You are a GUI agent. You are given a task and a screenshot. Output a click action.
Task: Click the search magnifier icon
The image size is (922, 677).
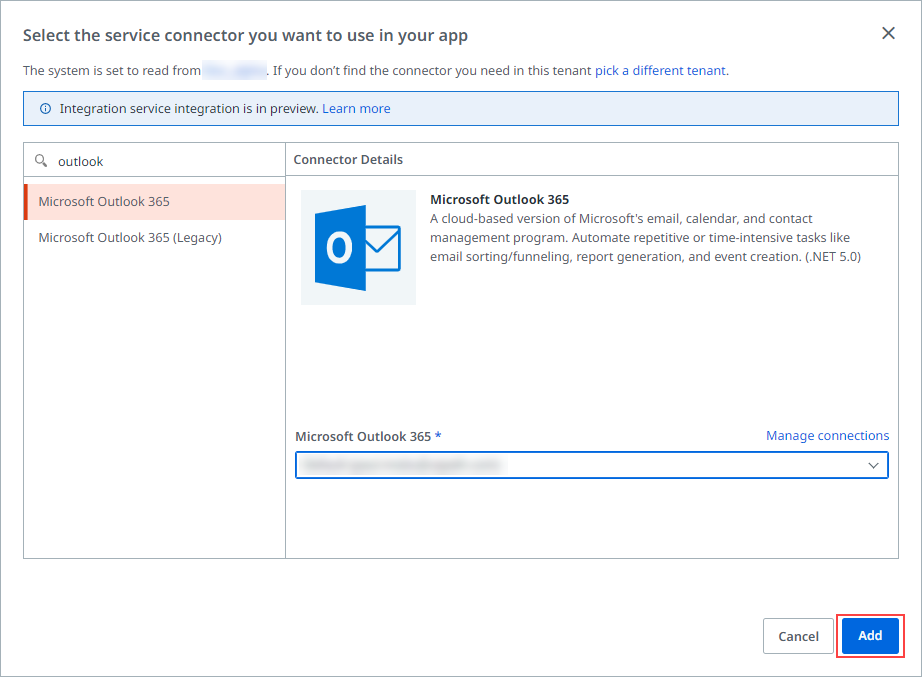coord(41,161)
